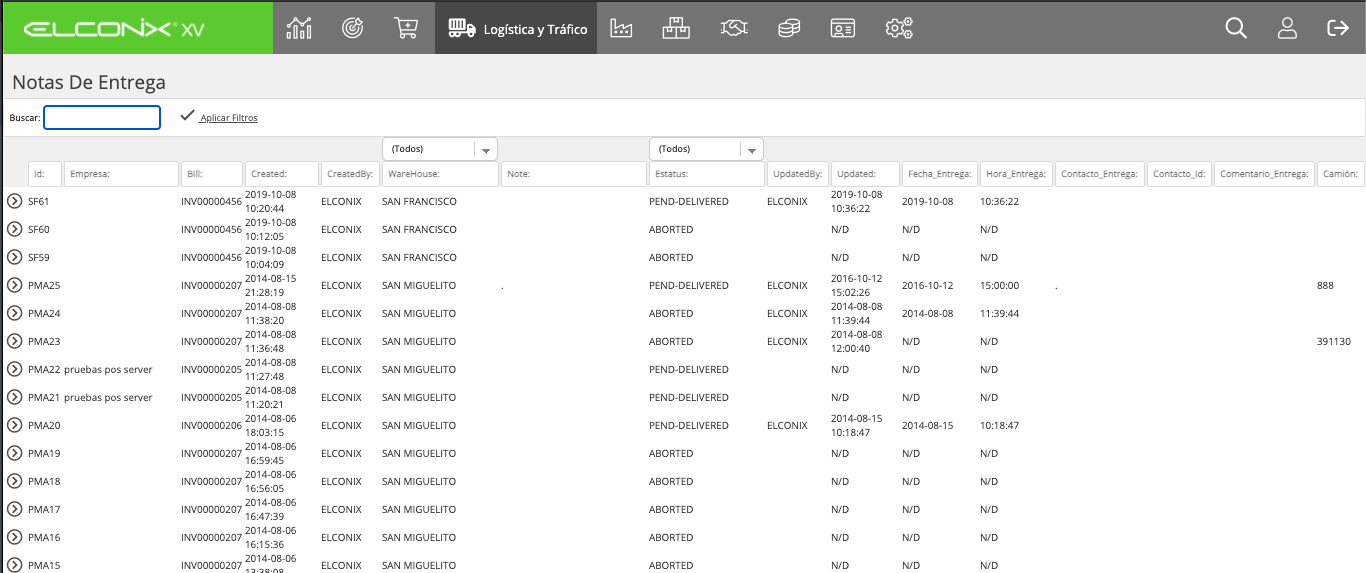Click the Updated filter field
1366x573 pixels.
click(865, 174)
